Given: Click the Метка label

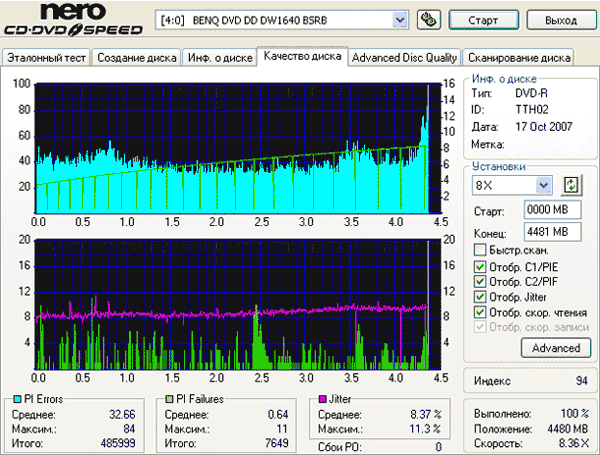Looking at the screenshot, I should pyautogui.click(x=488, y=145).
